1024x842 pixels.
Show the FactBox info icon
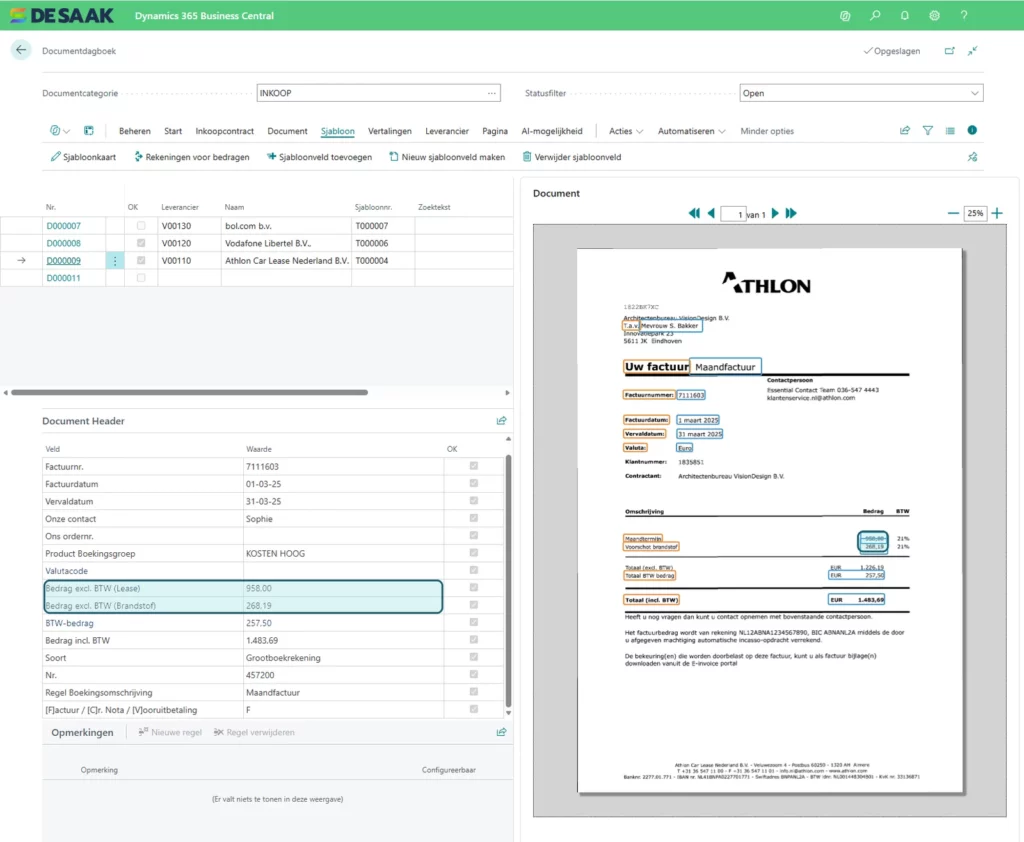point(972,130)
